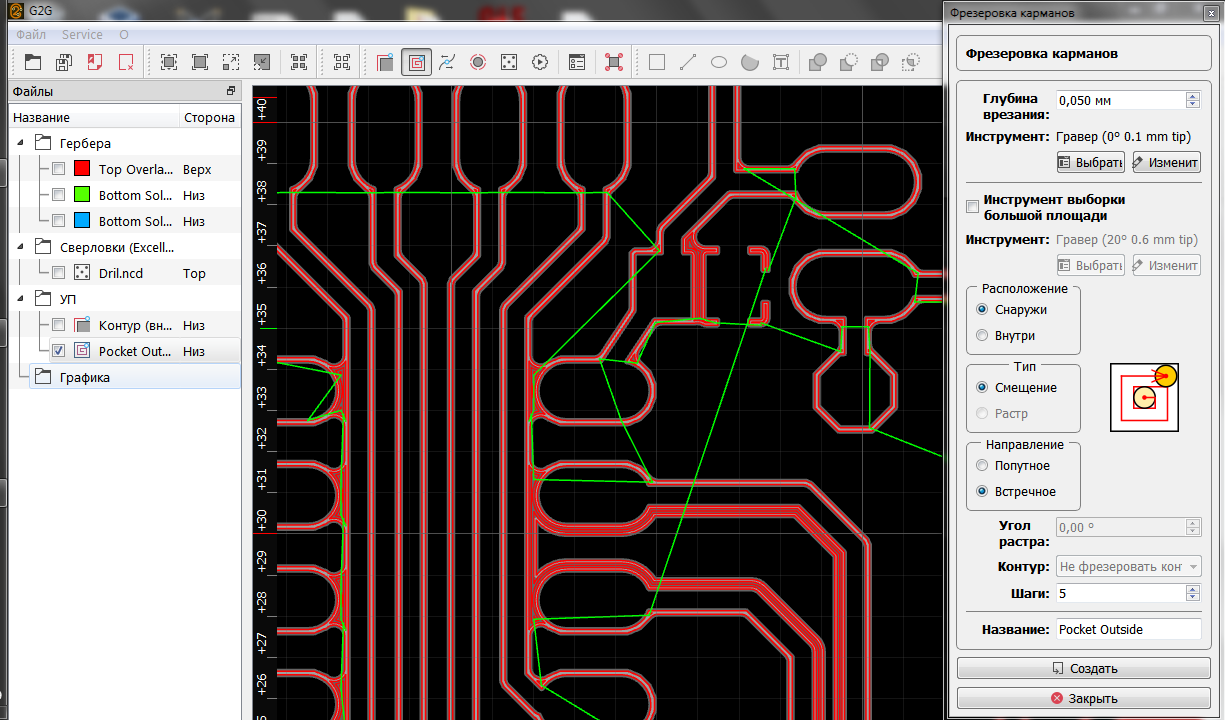Click the gear with play arrow icon

pyautogui.click(x=540, y=62)
